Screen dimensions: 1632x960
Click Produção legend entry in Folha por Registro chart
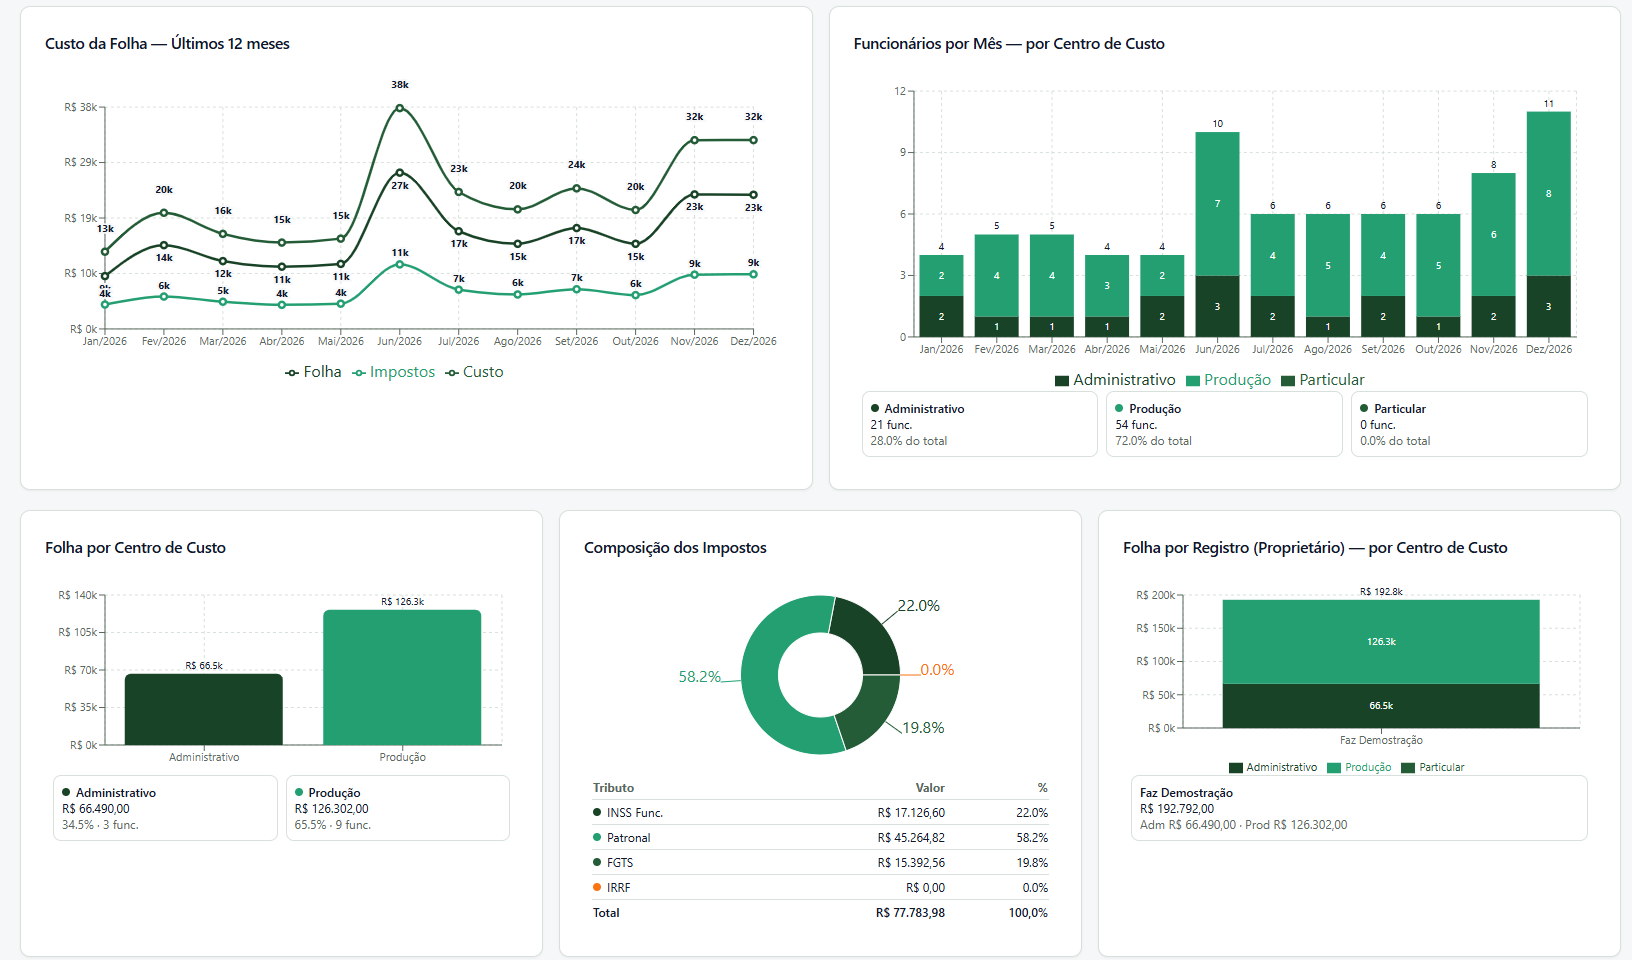[1359, 768]
